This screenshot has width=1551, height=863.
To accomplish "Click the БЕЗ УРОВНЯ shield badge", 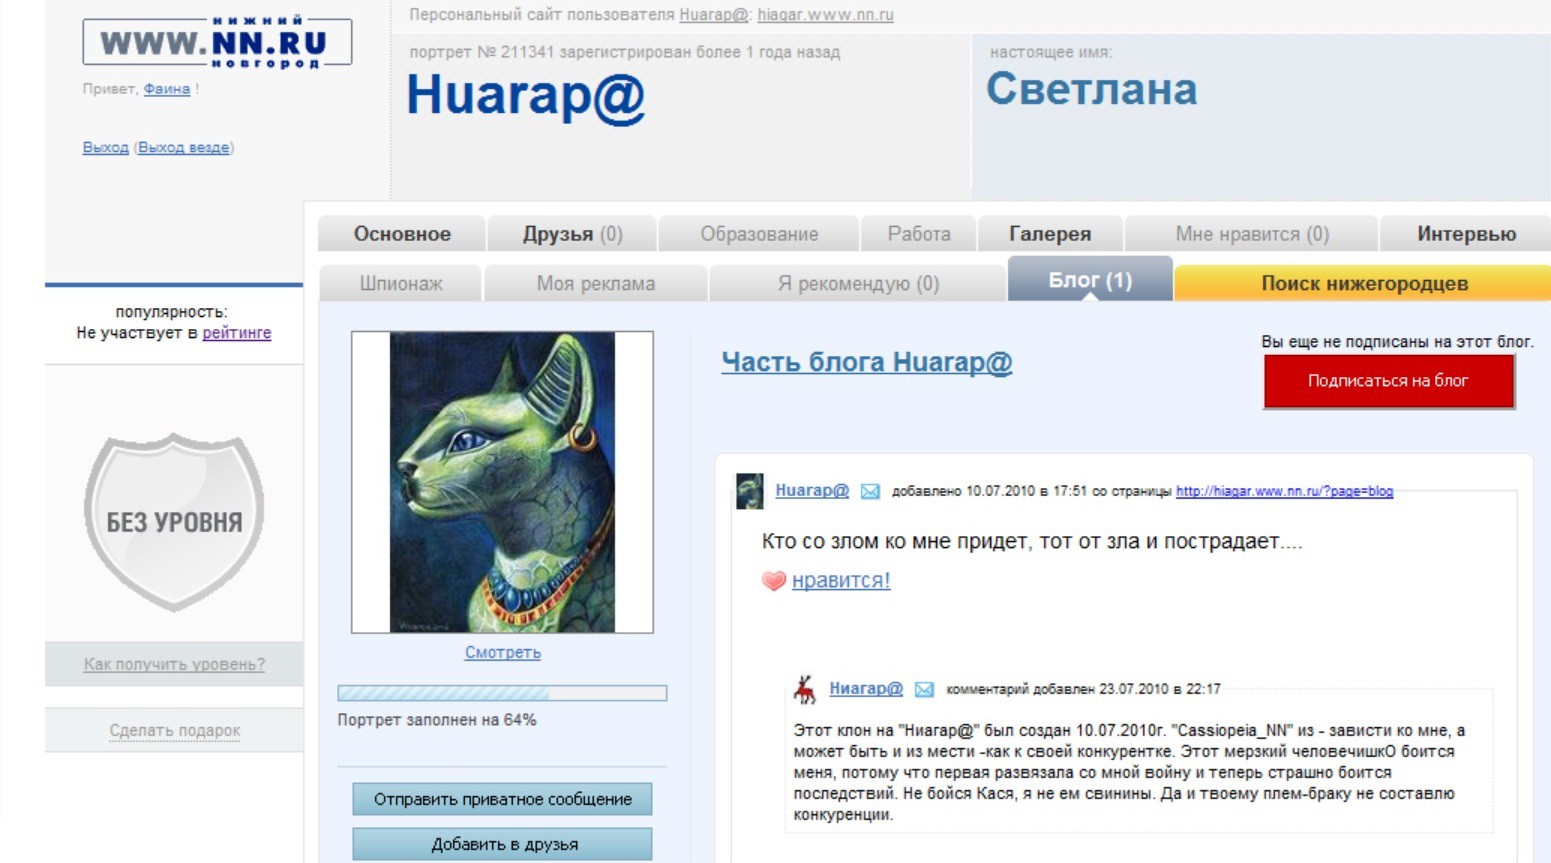I will point(174,522).
